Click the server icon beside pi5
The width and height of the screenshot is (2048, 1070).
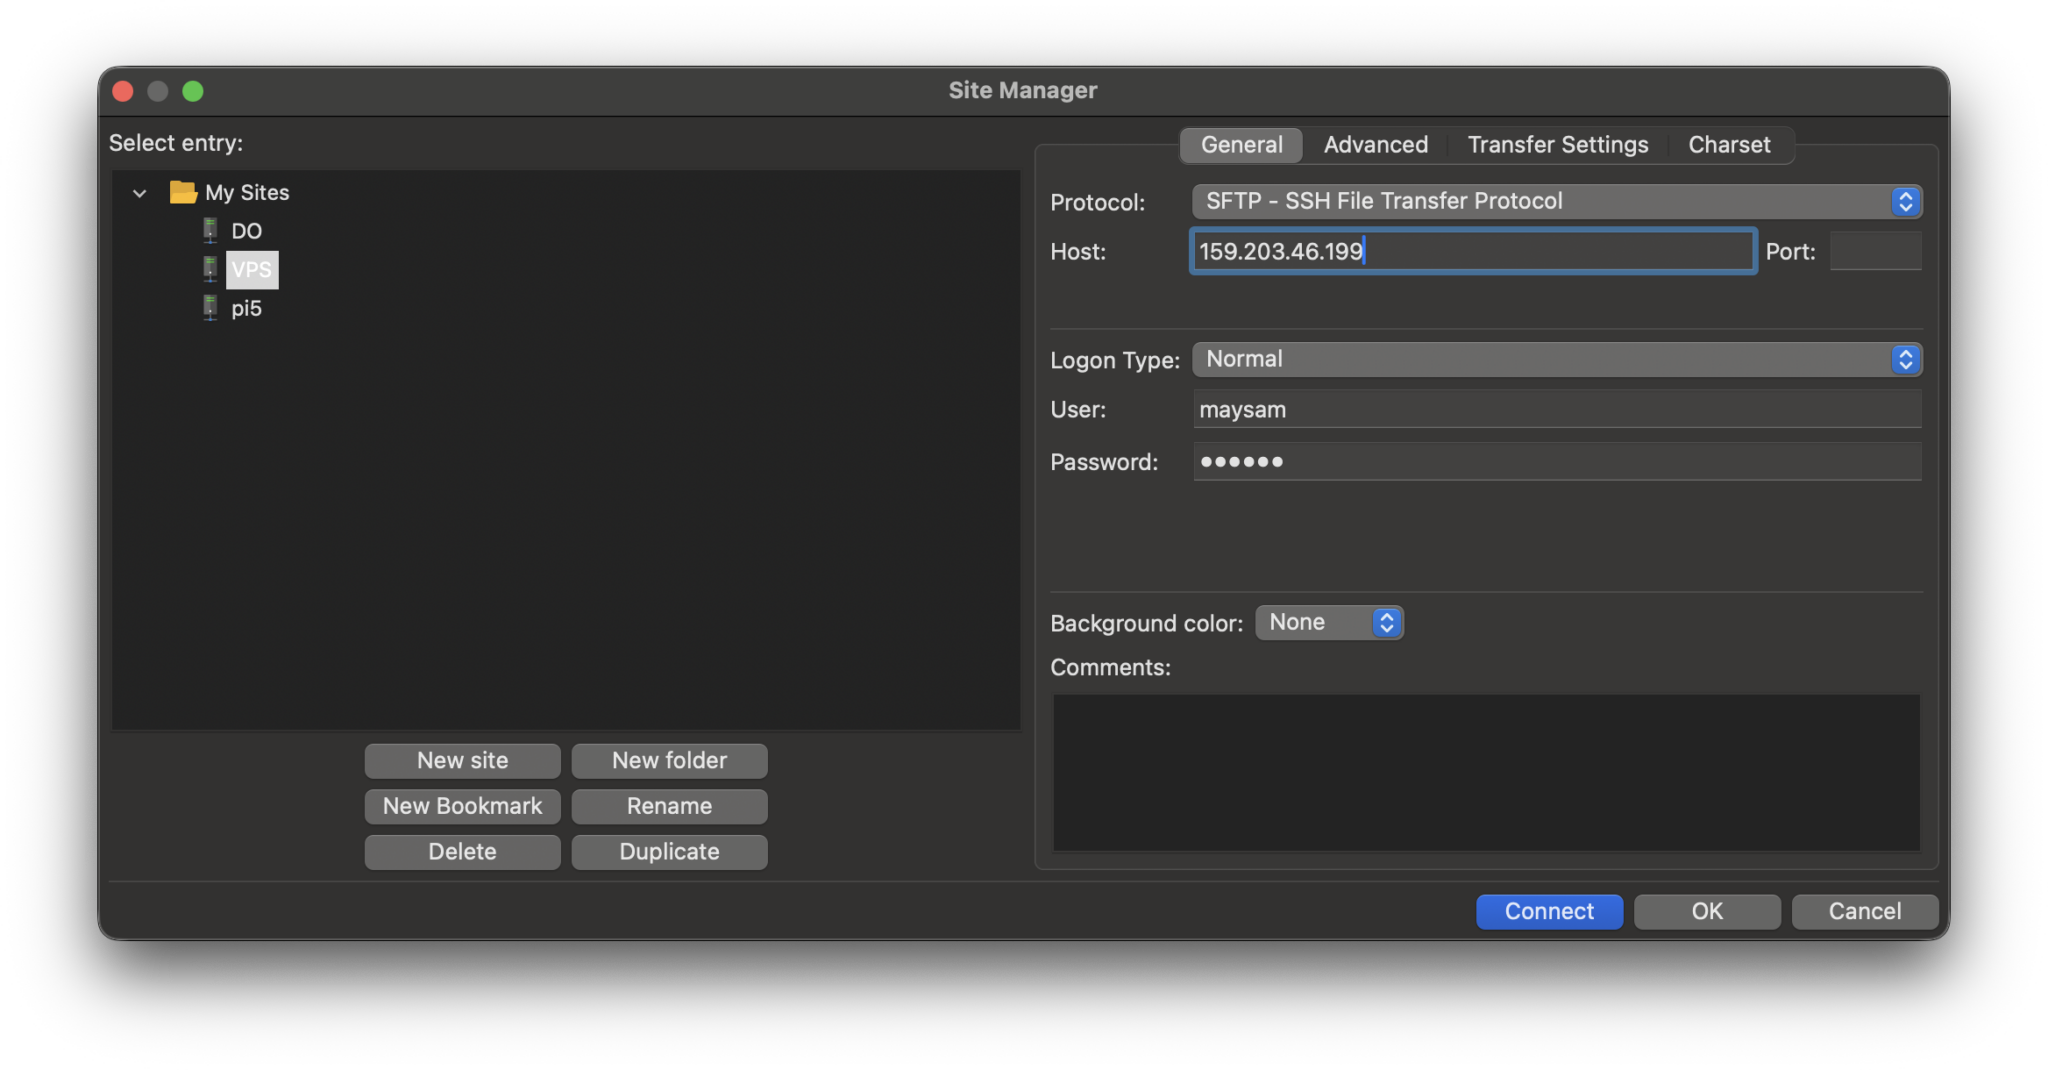pos(210,308)
